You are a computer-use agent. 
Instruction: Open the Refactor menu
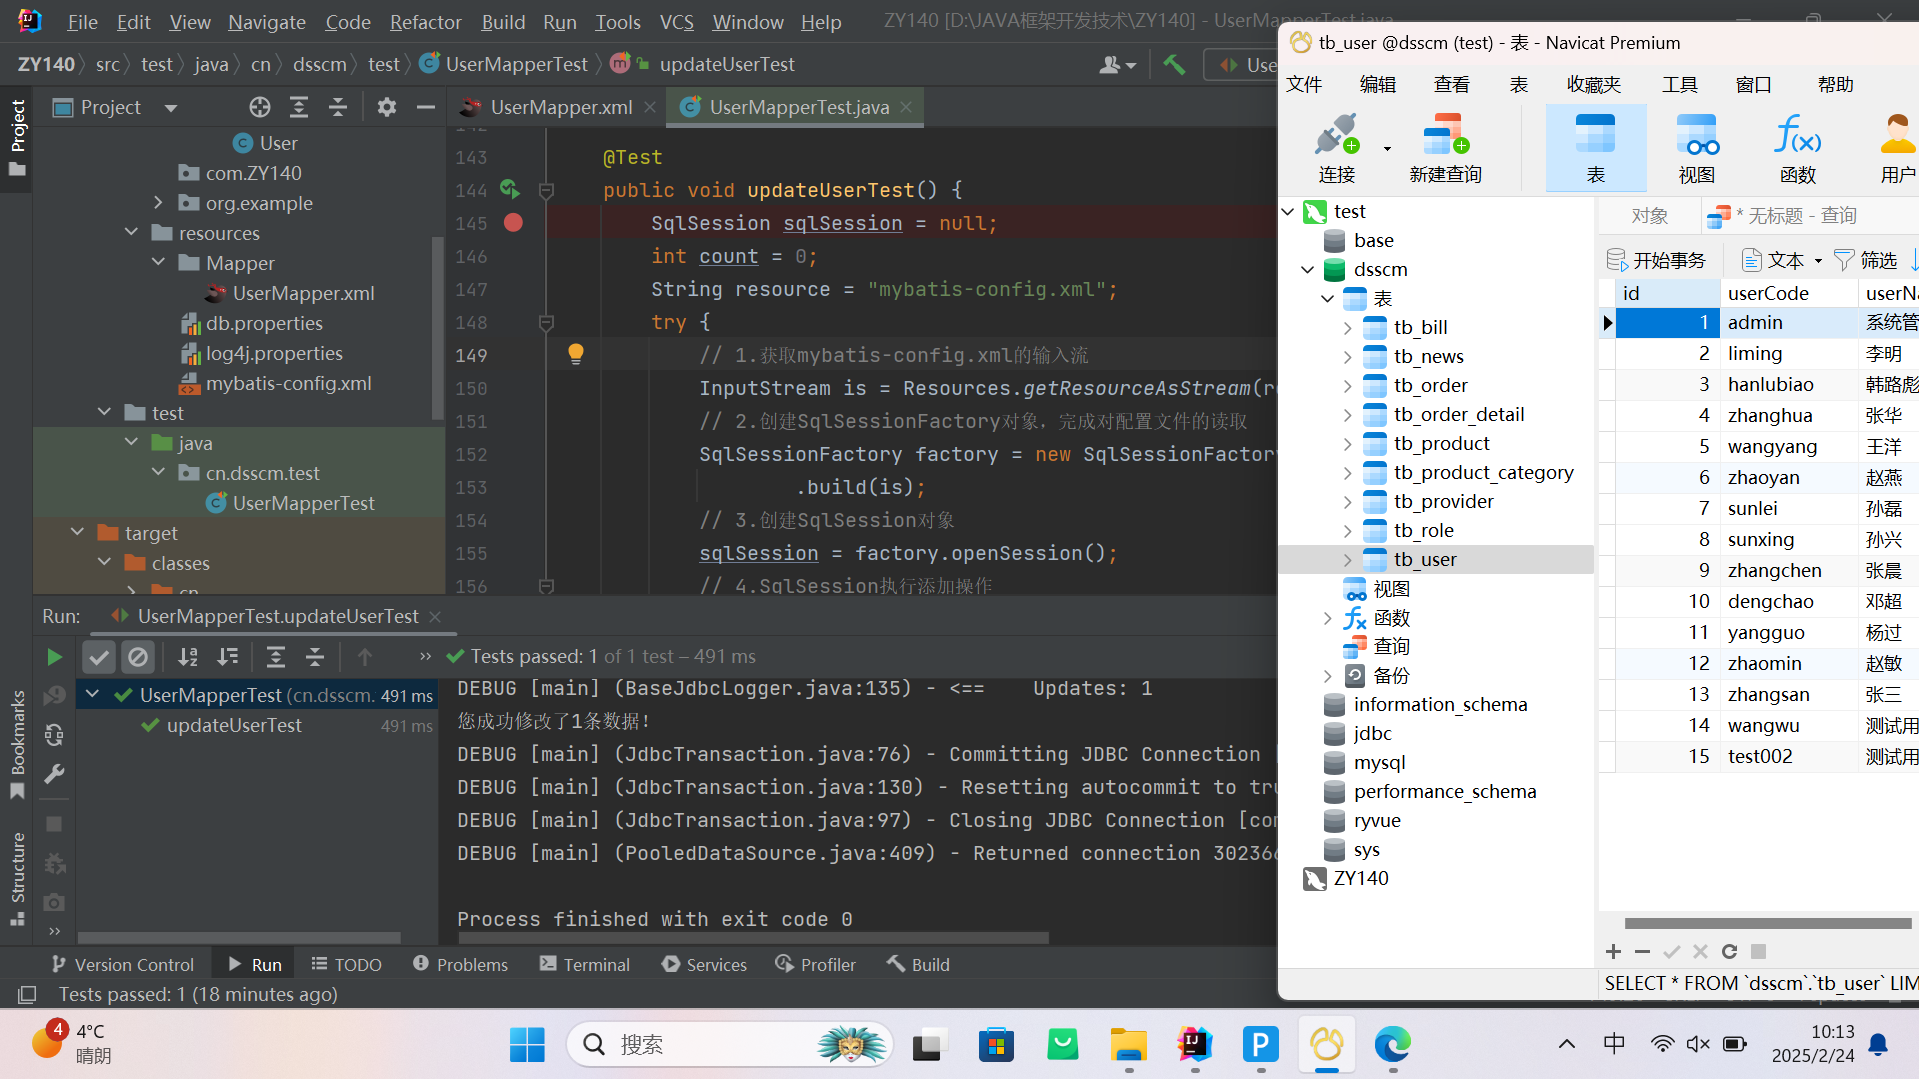point(425,22)
